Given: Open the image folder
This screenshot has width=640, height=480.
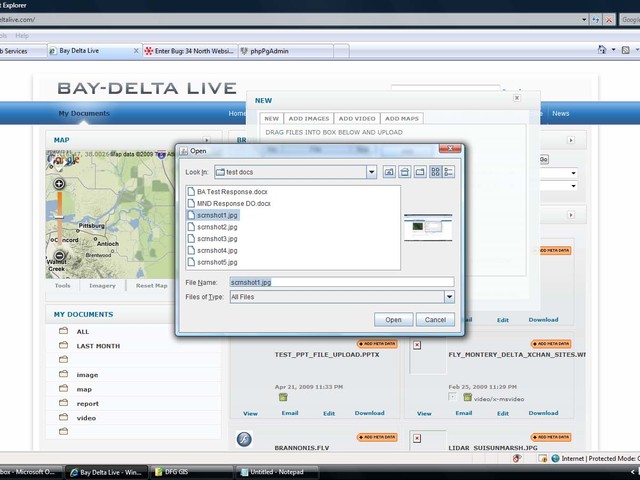Looking at the screenshot, I should pos(87,375).
